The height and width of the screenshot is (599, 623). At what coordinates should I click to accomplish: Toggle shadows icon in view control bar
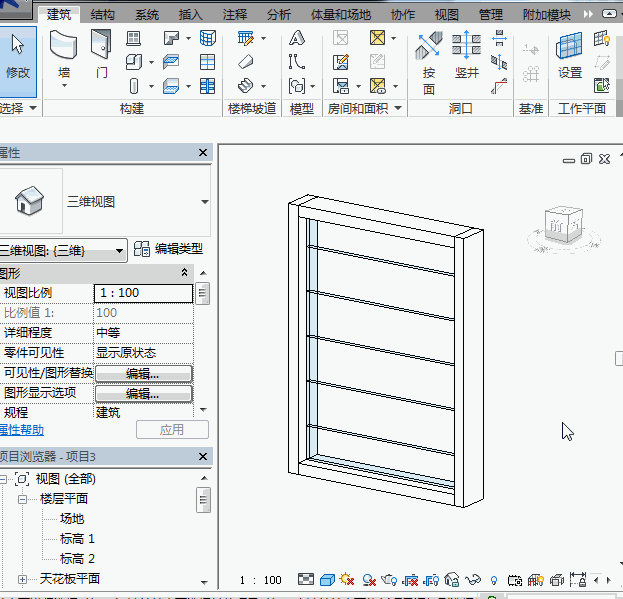point(368,580)
